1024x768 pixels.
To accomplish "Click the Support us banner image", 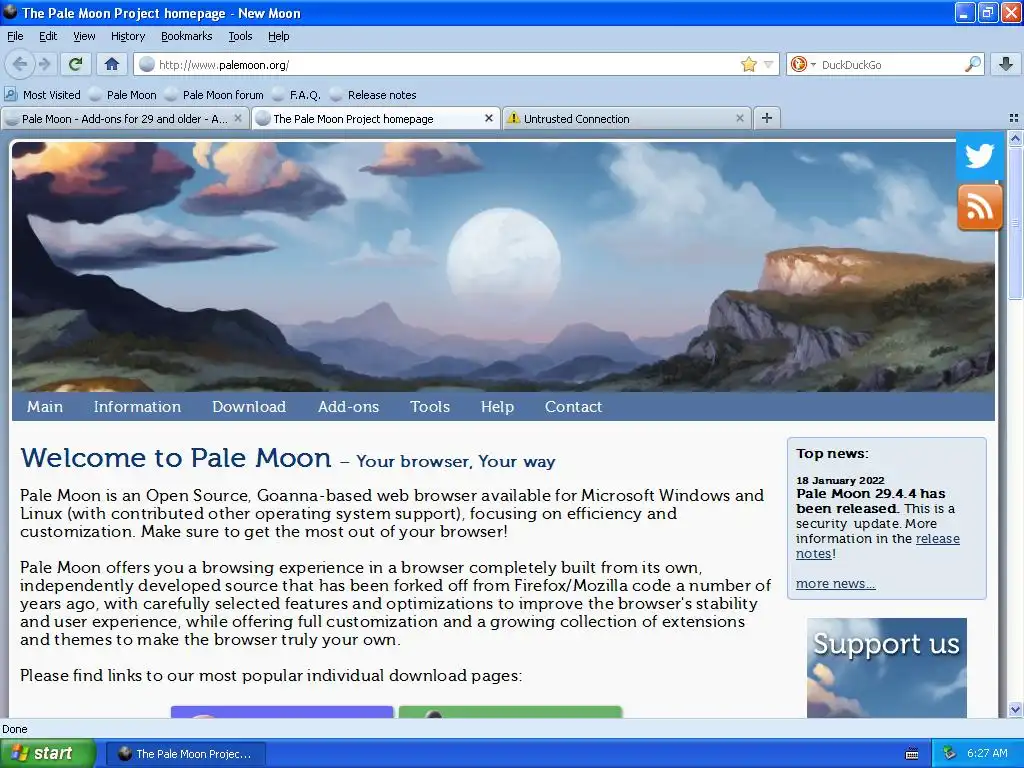I will [x=886, y=667].
